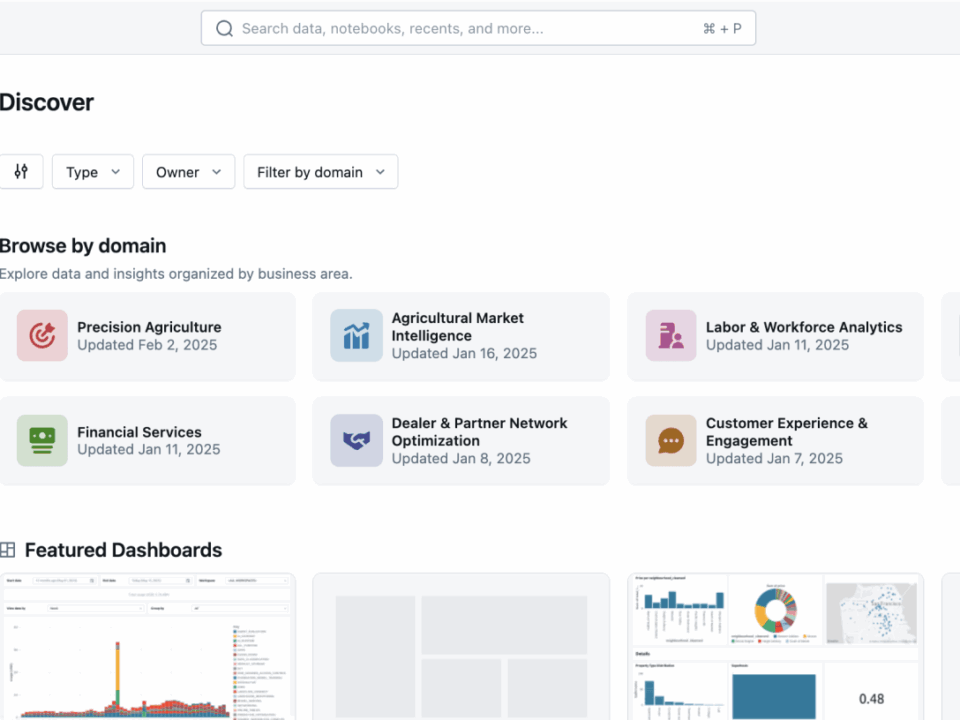
Task: Open the placeholder dashboard thumbnail with gray blocks
Action: [461, 647]
